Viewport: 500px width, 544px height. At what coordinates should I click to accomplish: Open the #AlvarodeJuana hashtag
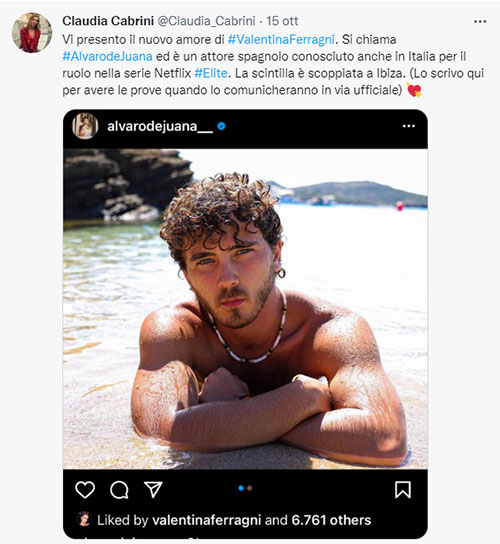point(108,56)
